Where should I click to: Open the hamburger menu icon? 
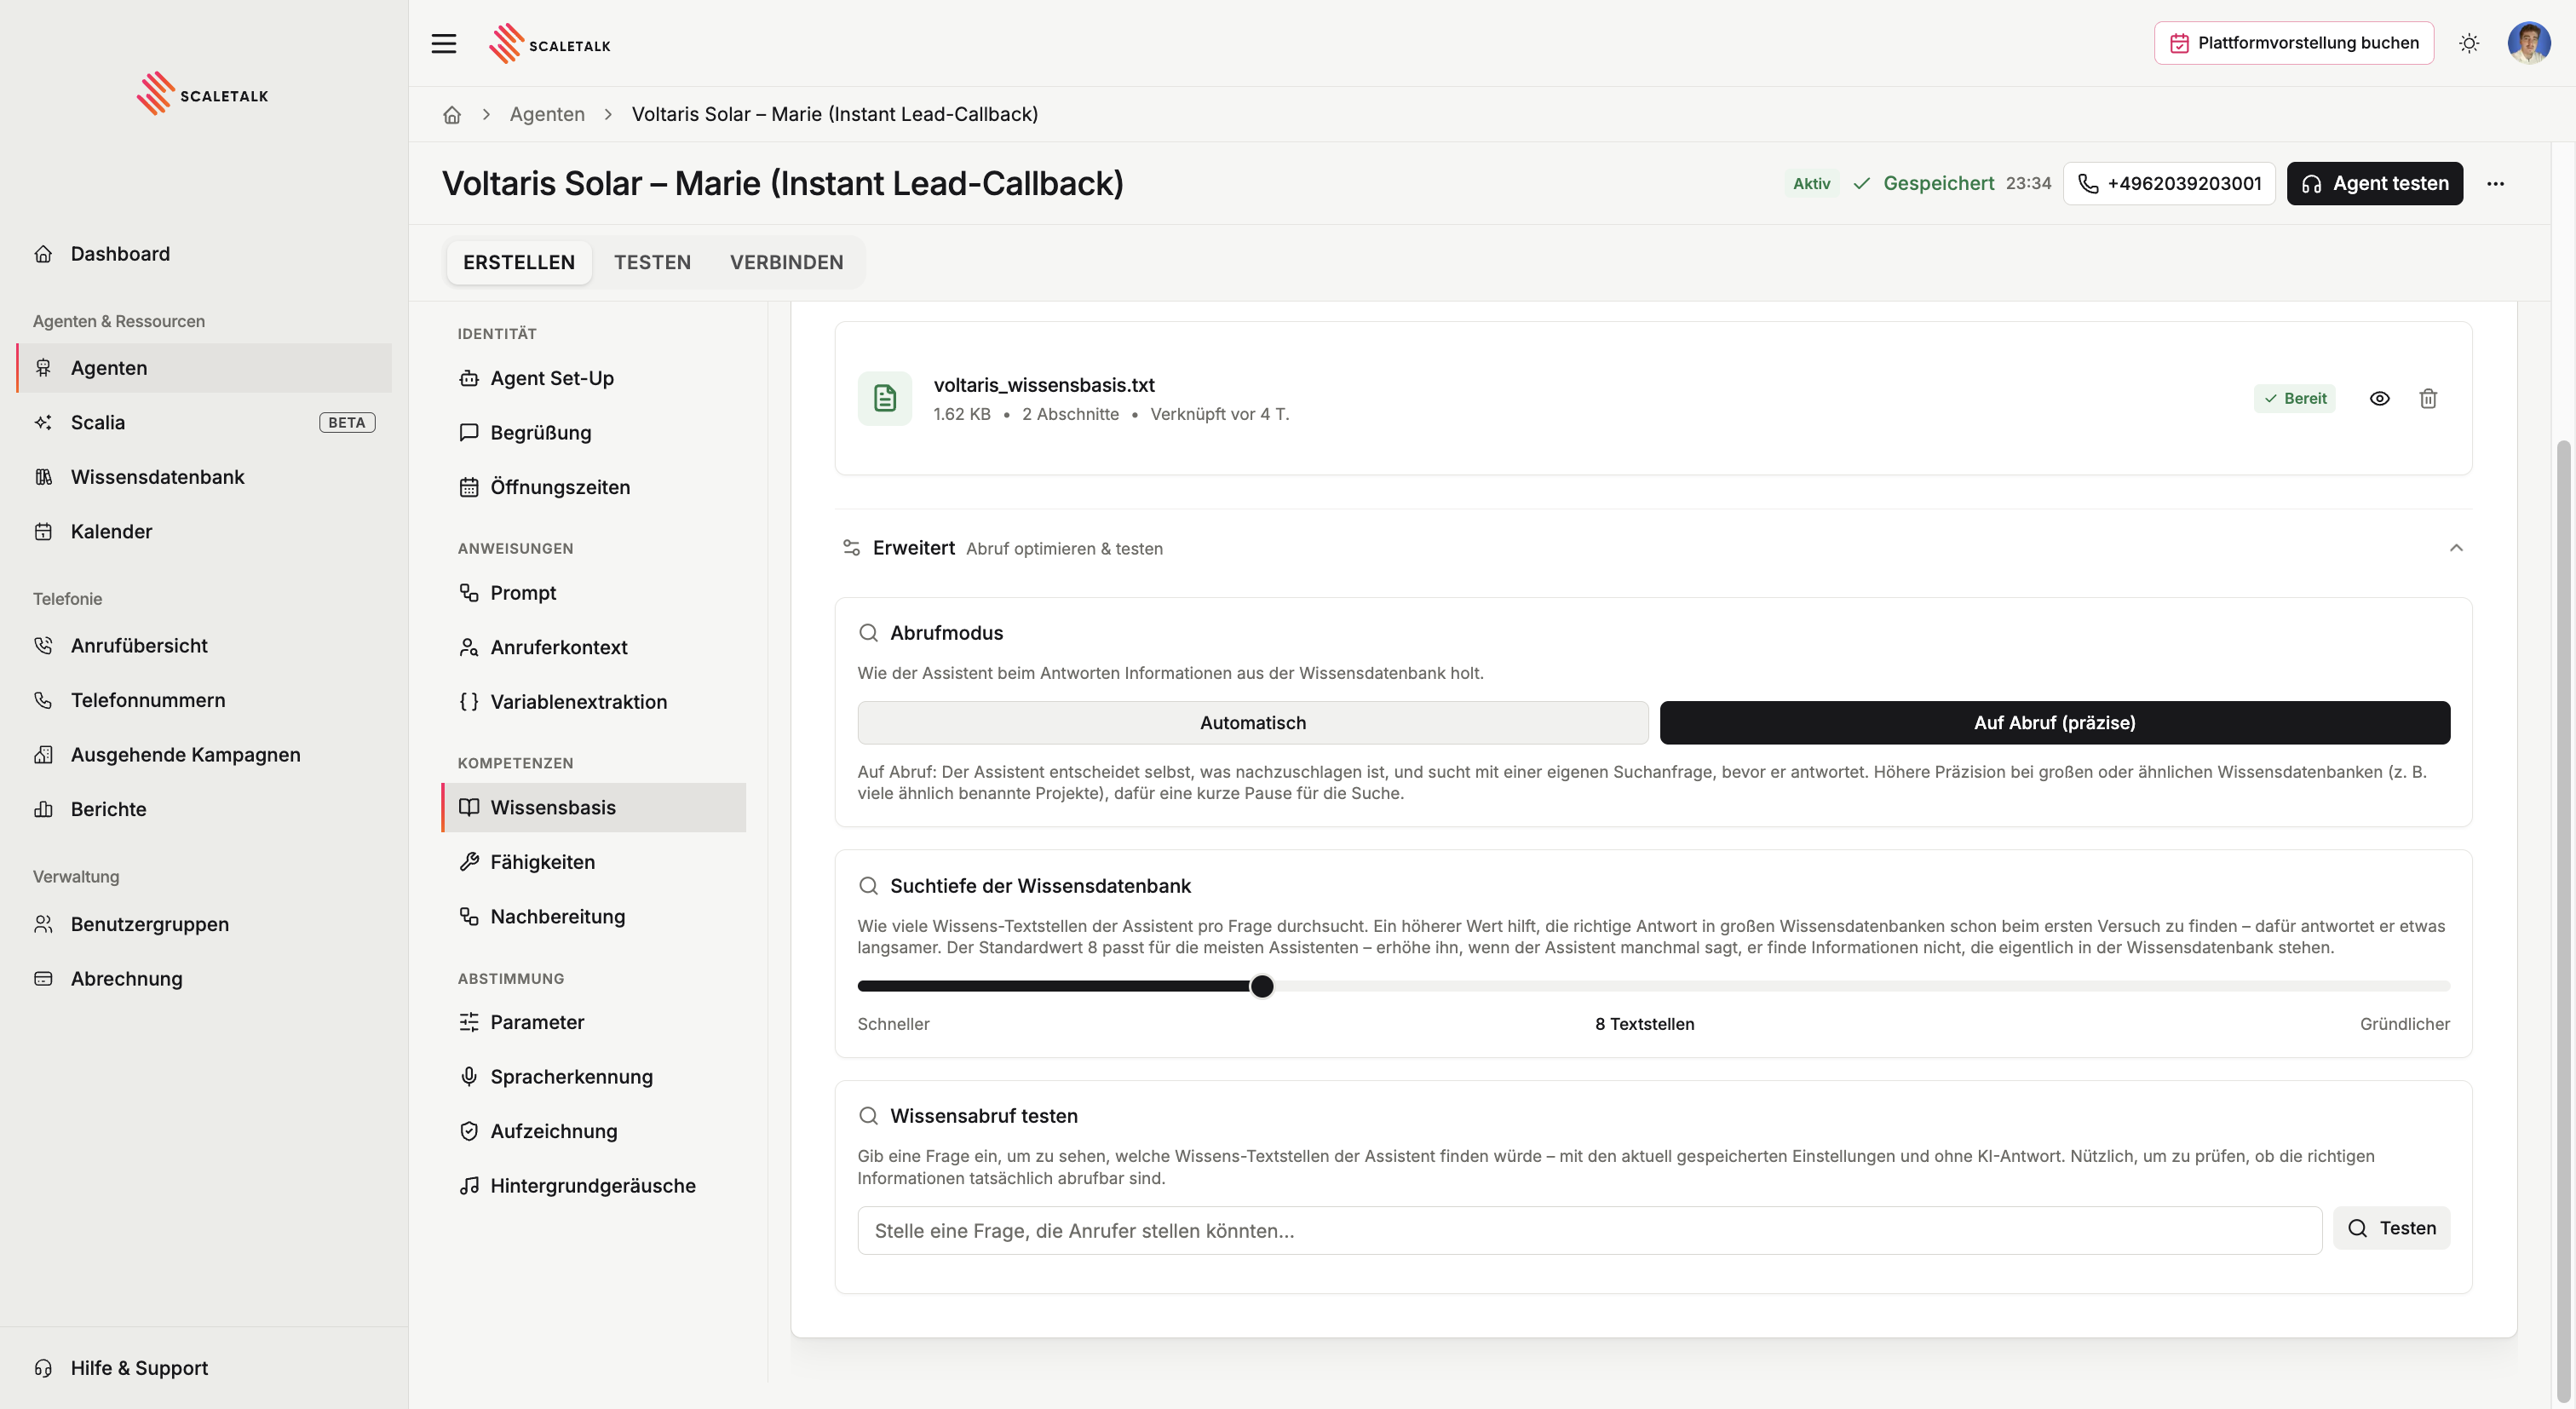(444, 44)
